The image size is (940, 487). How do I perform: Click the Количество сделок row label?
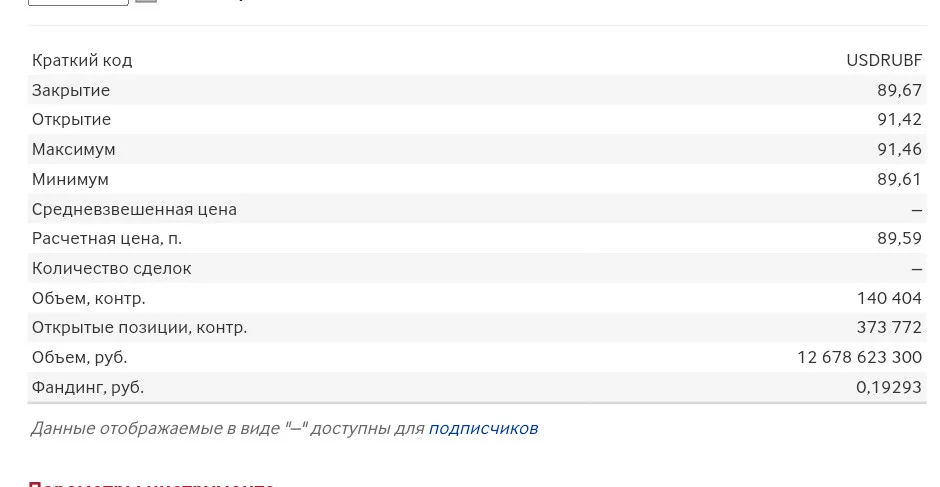[112, 268]
